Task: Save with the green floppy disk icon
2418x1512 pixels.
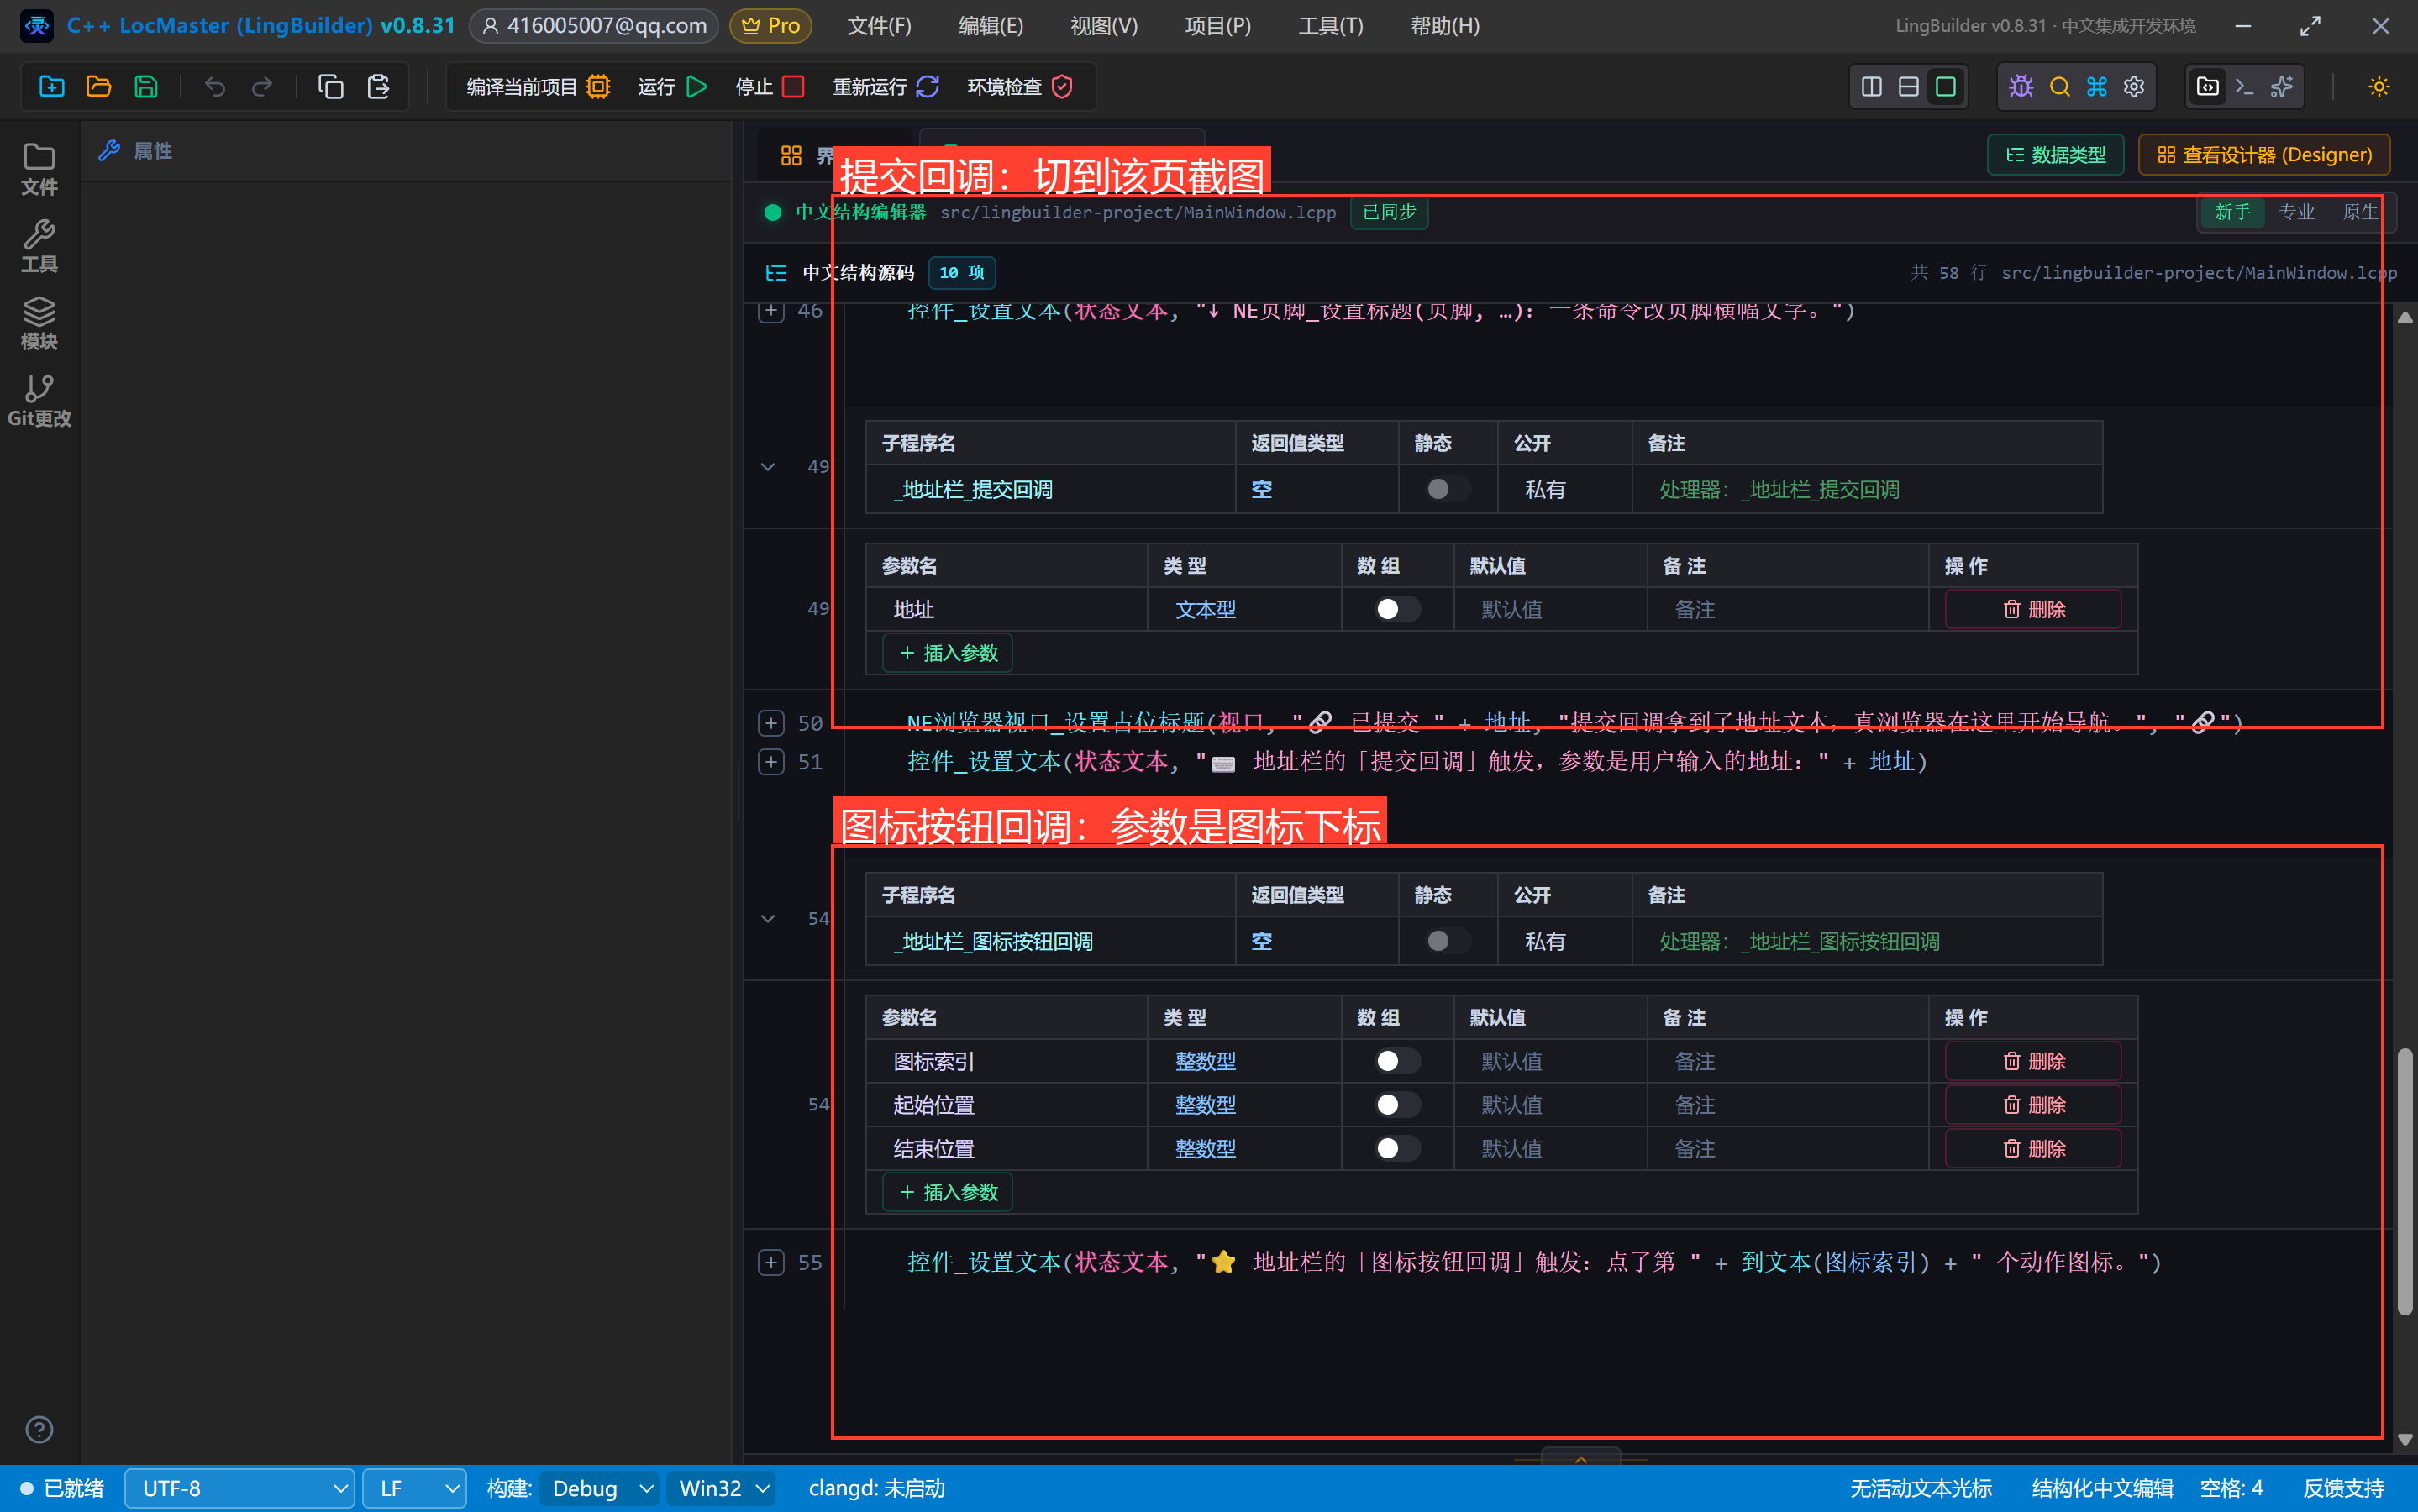Action: pos(146,87)
